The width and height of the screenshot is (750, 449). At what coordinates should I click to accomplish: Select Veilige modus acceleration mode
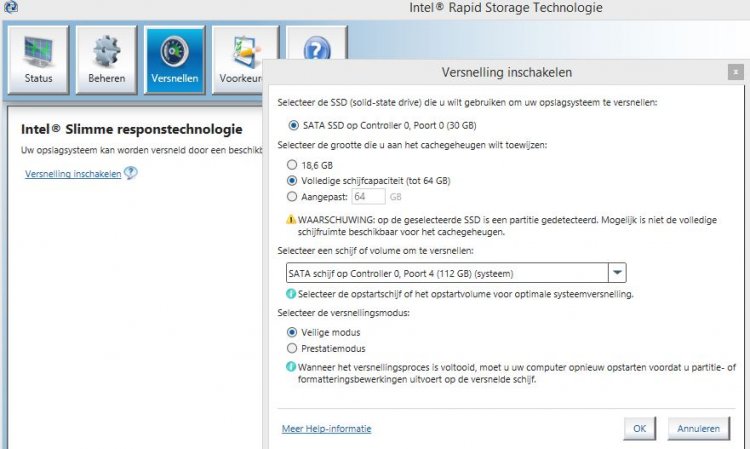[292, 332]
